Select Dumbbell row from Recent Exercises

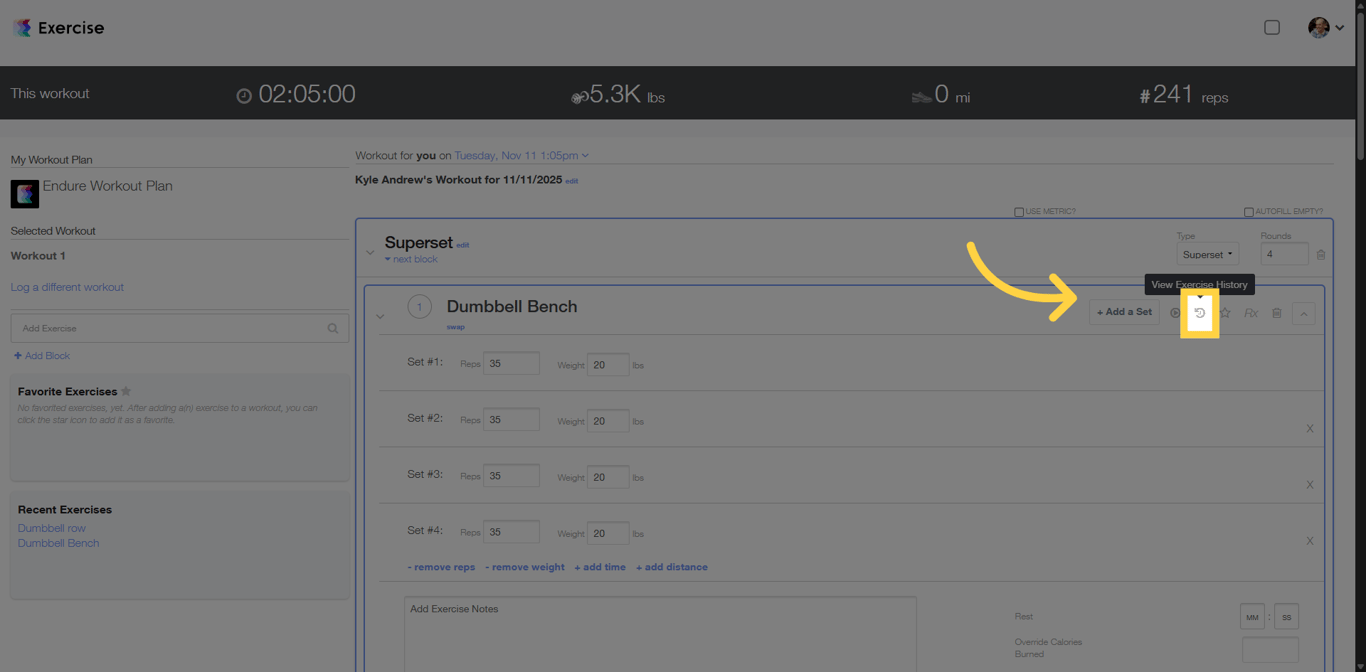(51, 528)
